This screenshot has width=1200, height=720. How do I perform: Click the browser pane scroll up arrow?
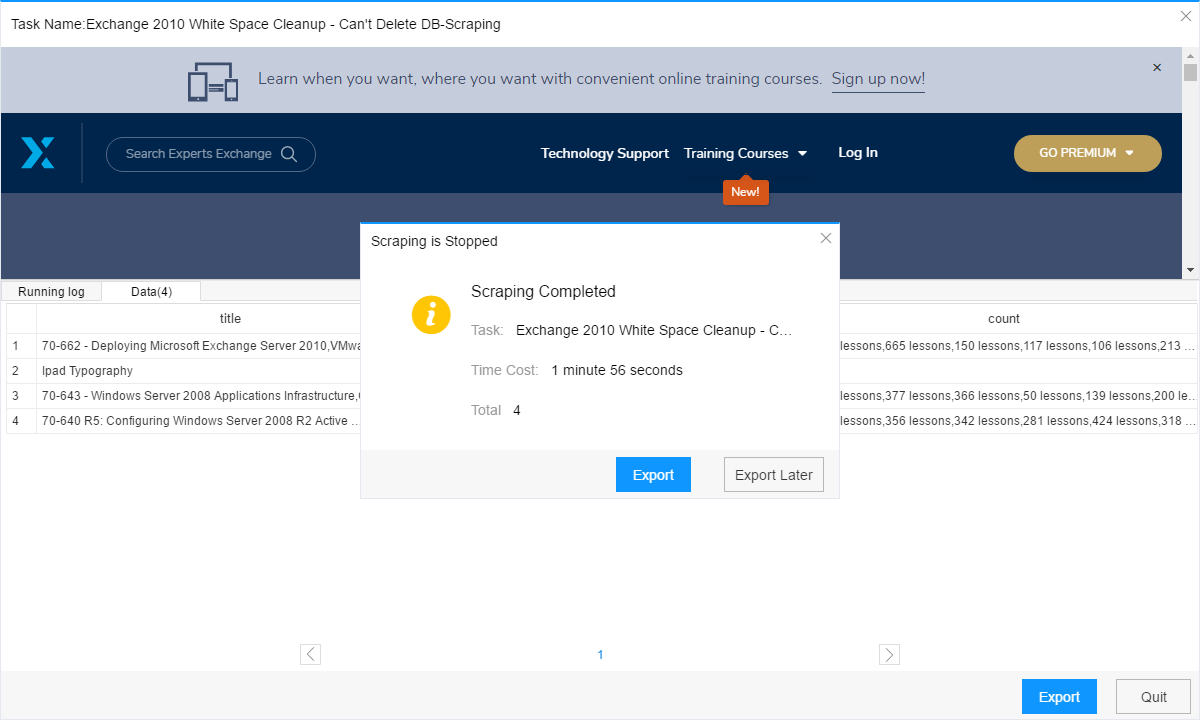(x=1190, y=56)
